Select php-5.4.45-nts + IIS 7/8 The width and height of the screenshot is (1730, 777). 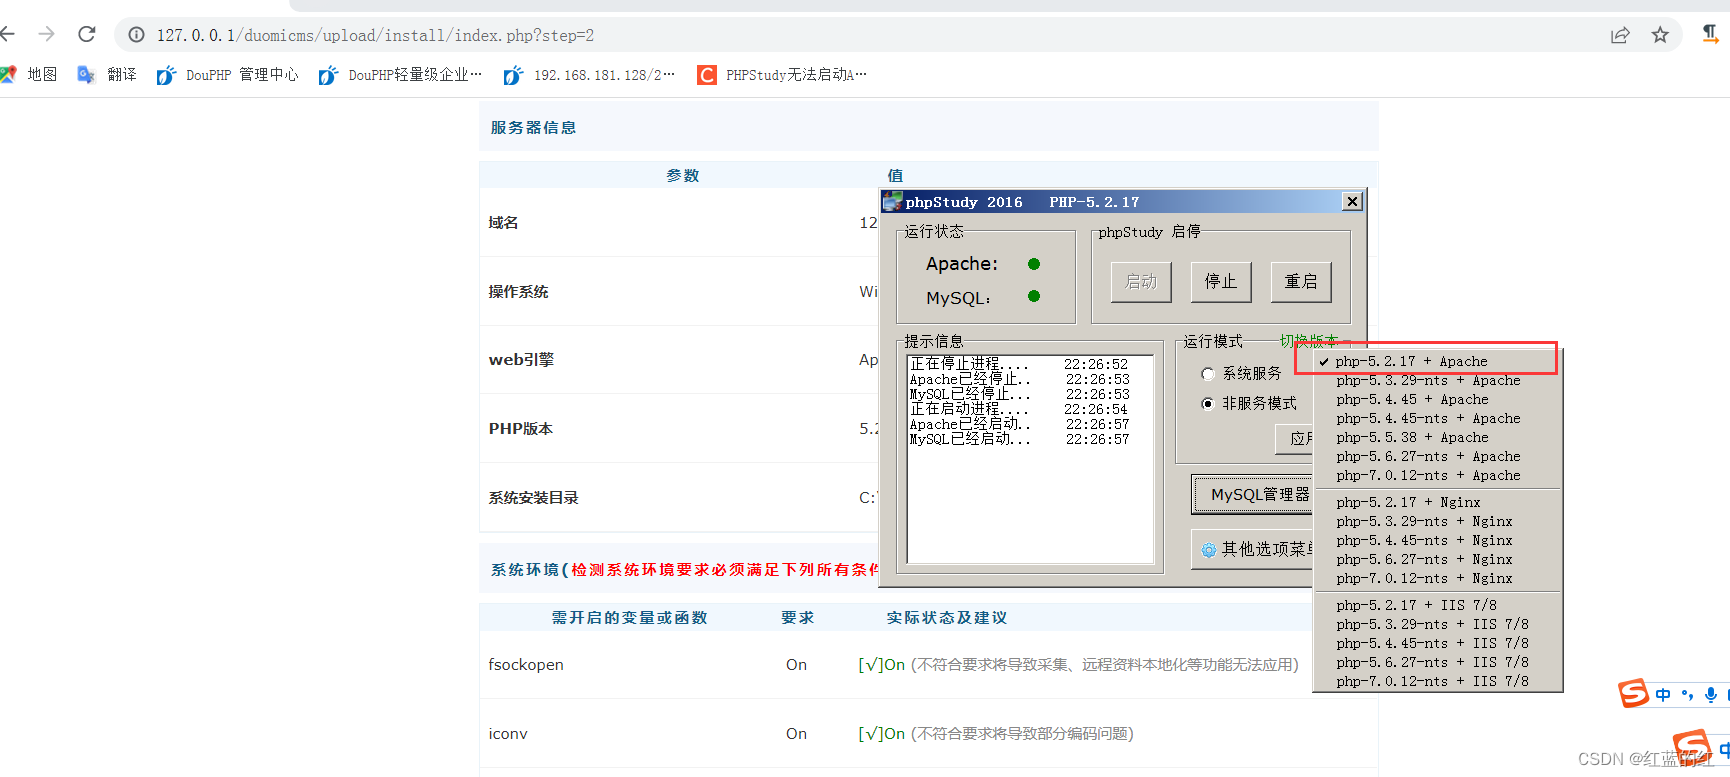1435,644
